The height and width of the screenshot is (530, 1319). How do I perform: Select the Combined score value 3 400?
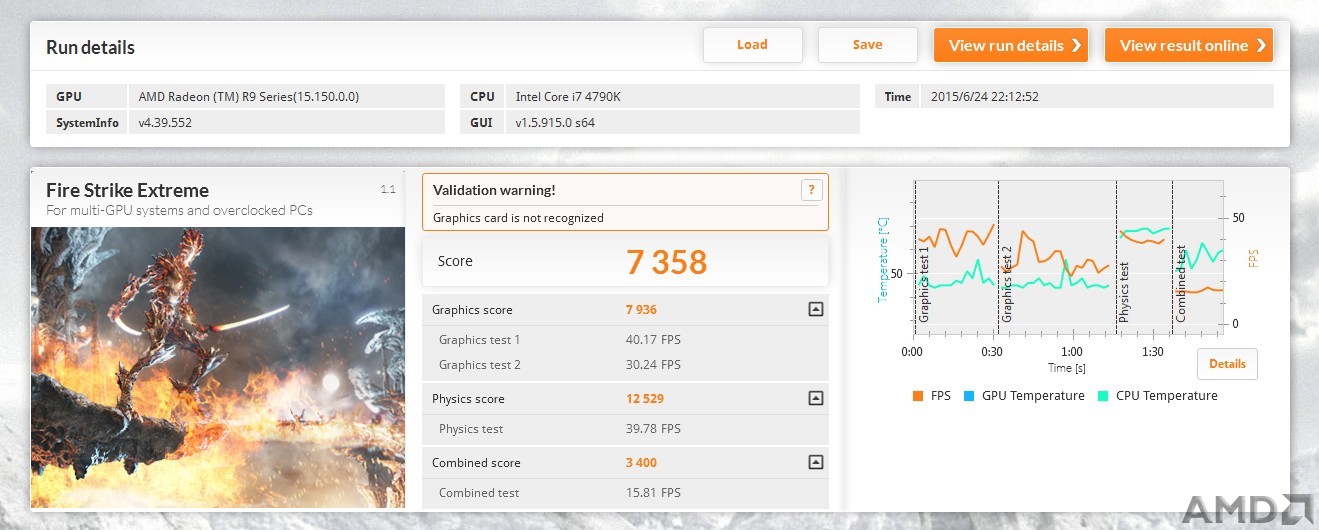[641, 463]
